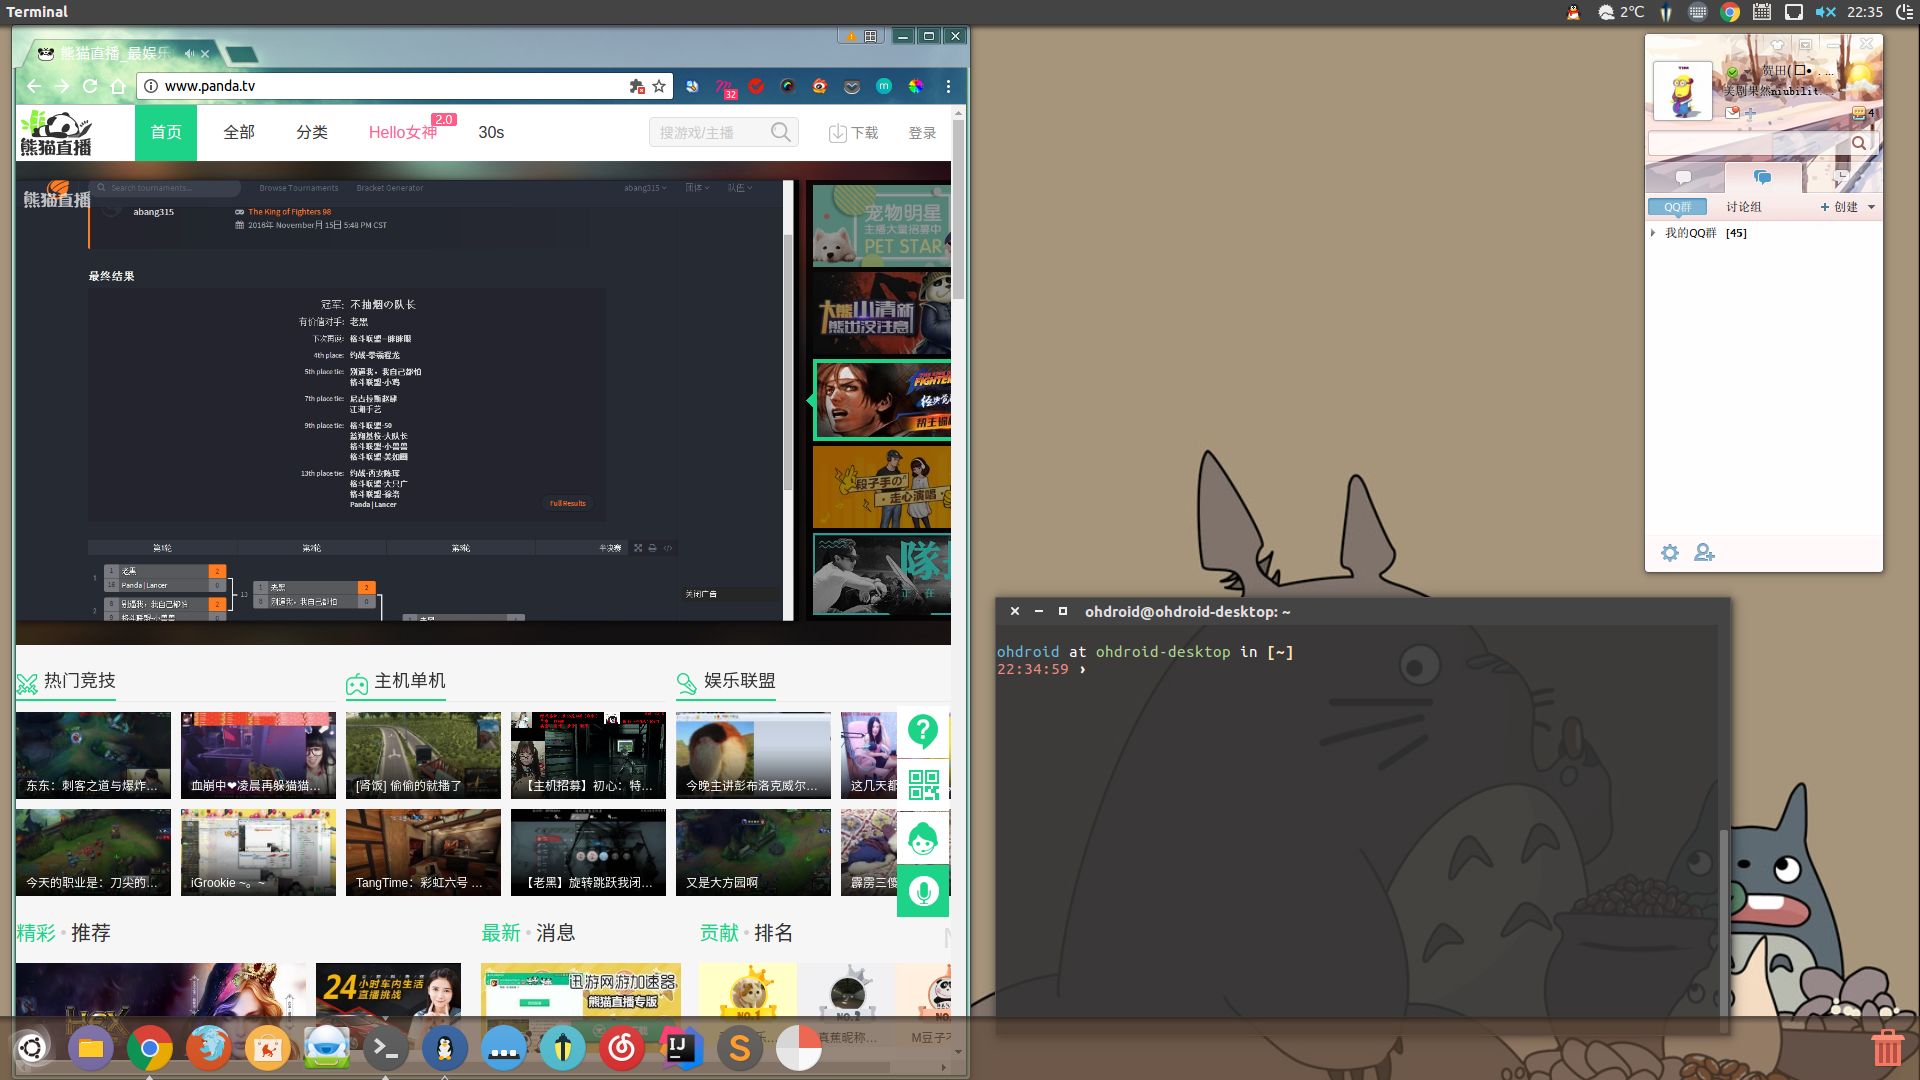The height and width of the screenshot is (1080, 1920).
Task: Select the 首页 navigation tab
Action: (x=166, y=132)
